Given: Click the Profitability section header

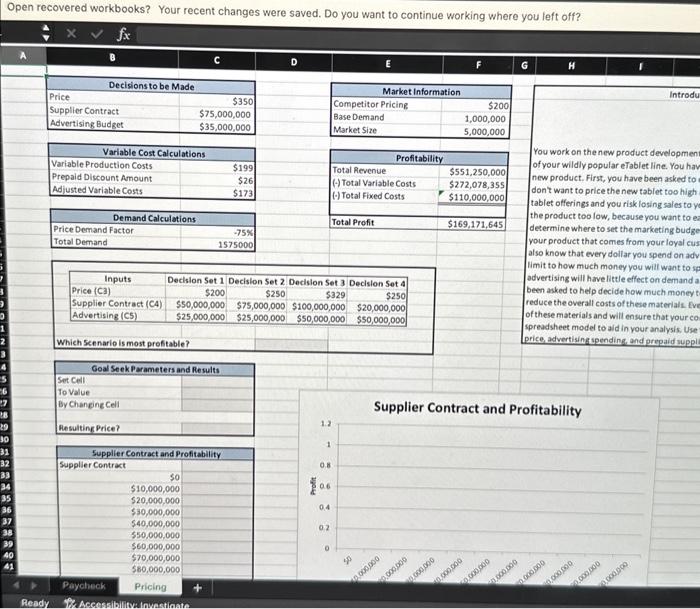Looking at the screenshot, I should point(419,159).
